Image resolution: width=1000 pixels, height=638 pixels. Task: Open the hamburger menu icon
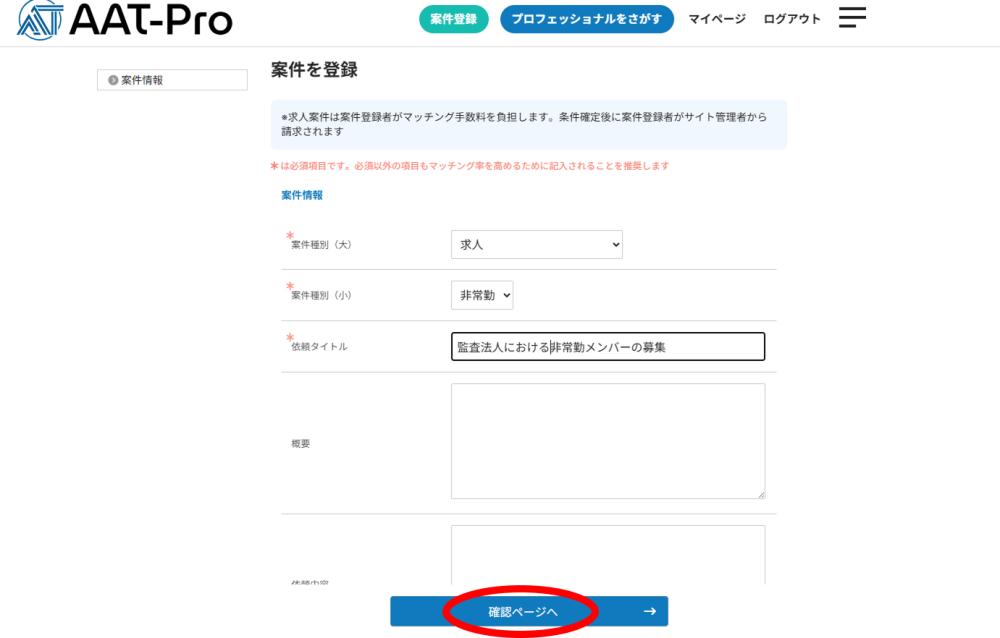(x=852, y=18)
